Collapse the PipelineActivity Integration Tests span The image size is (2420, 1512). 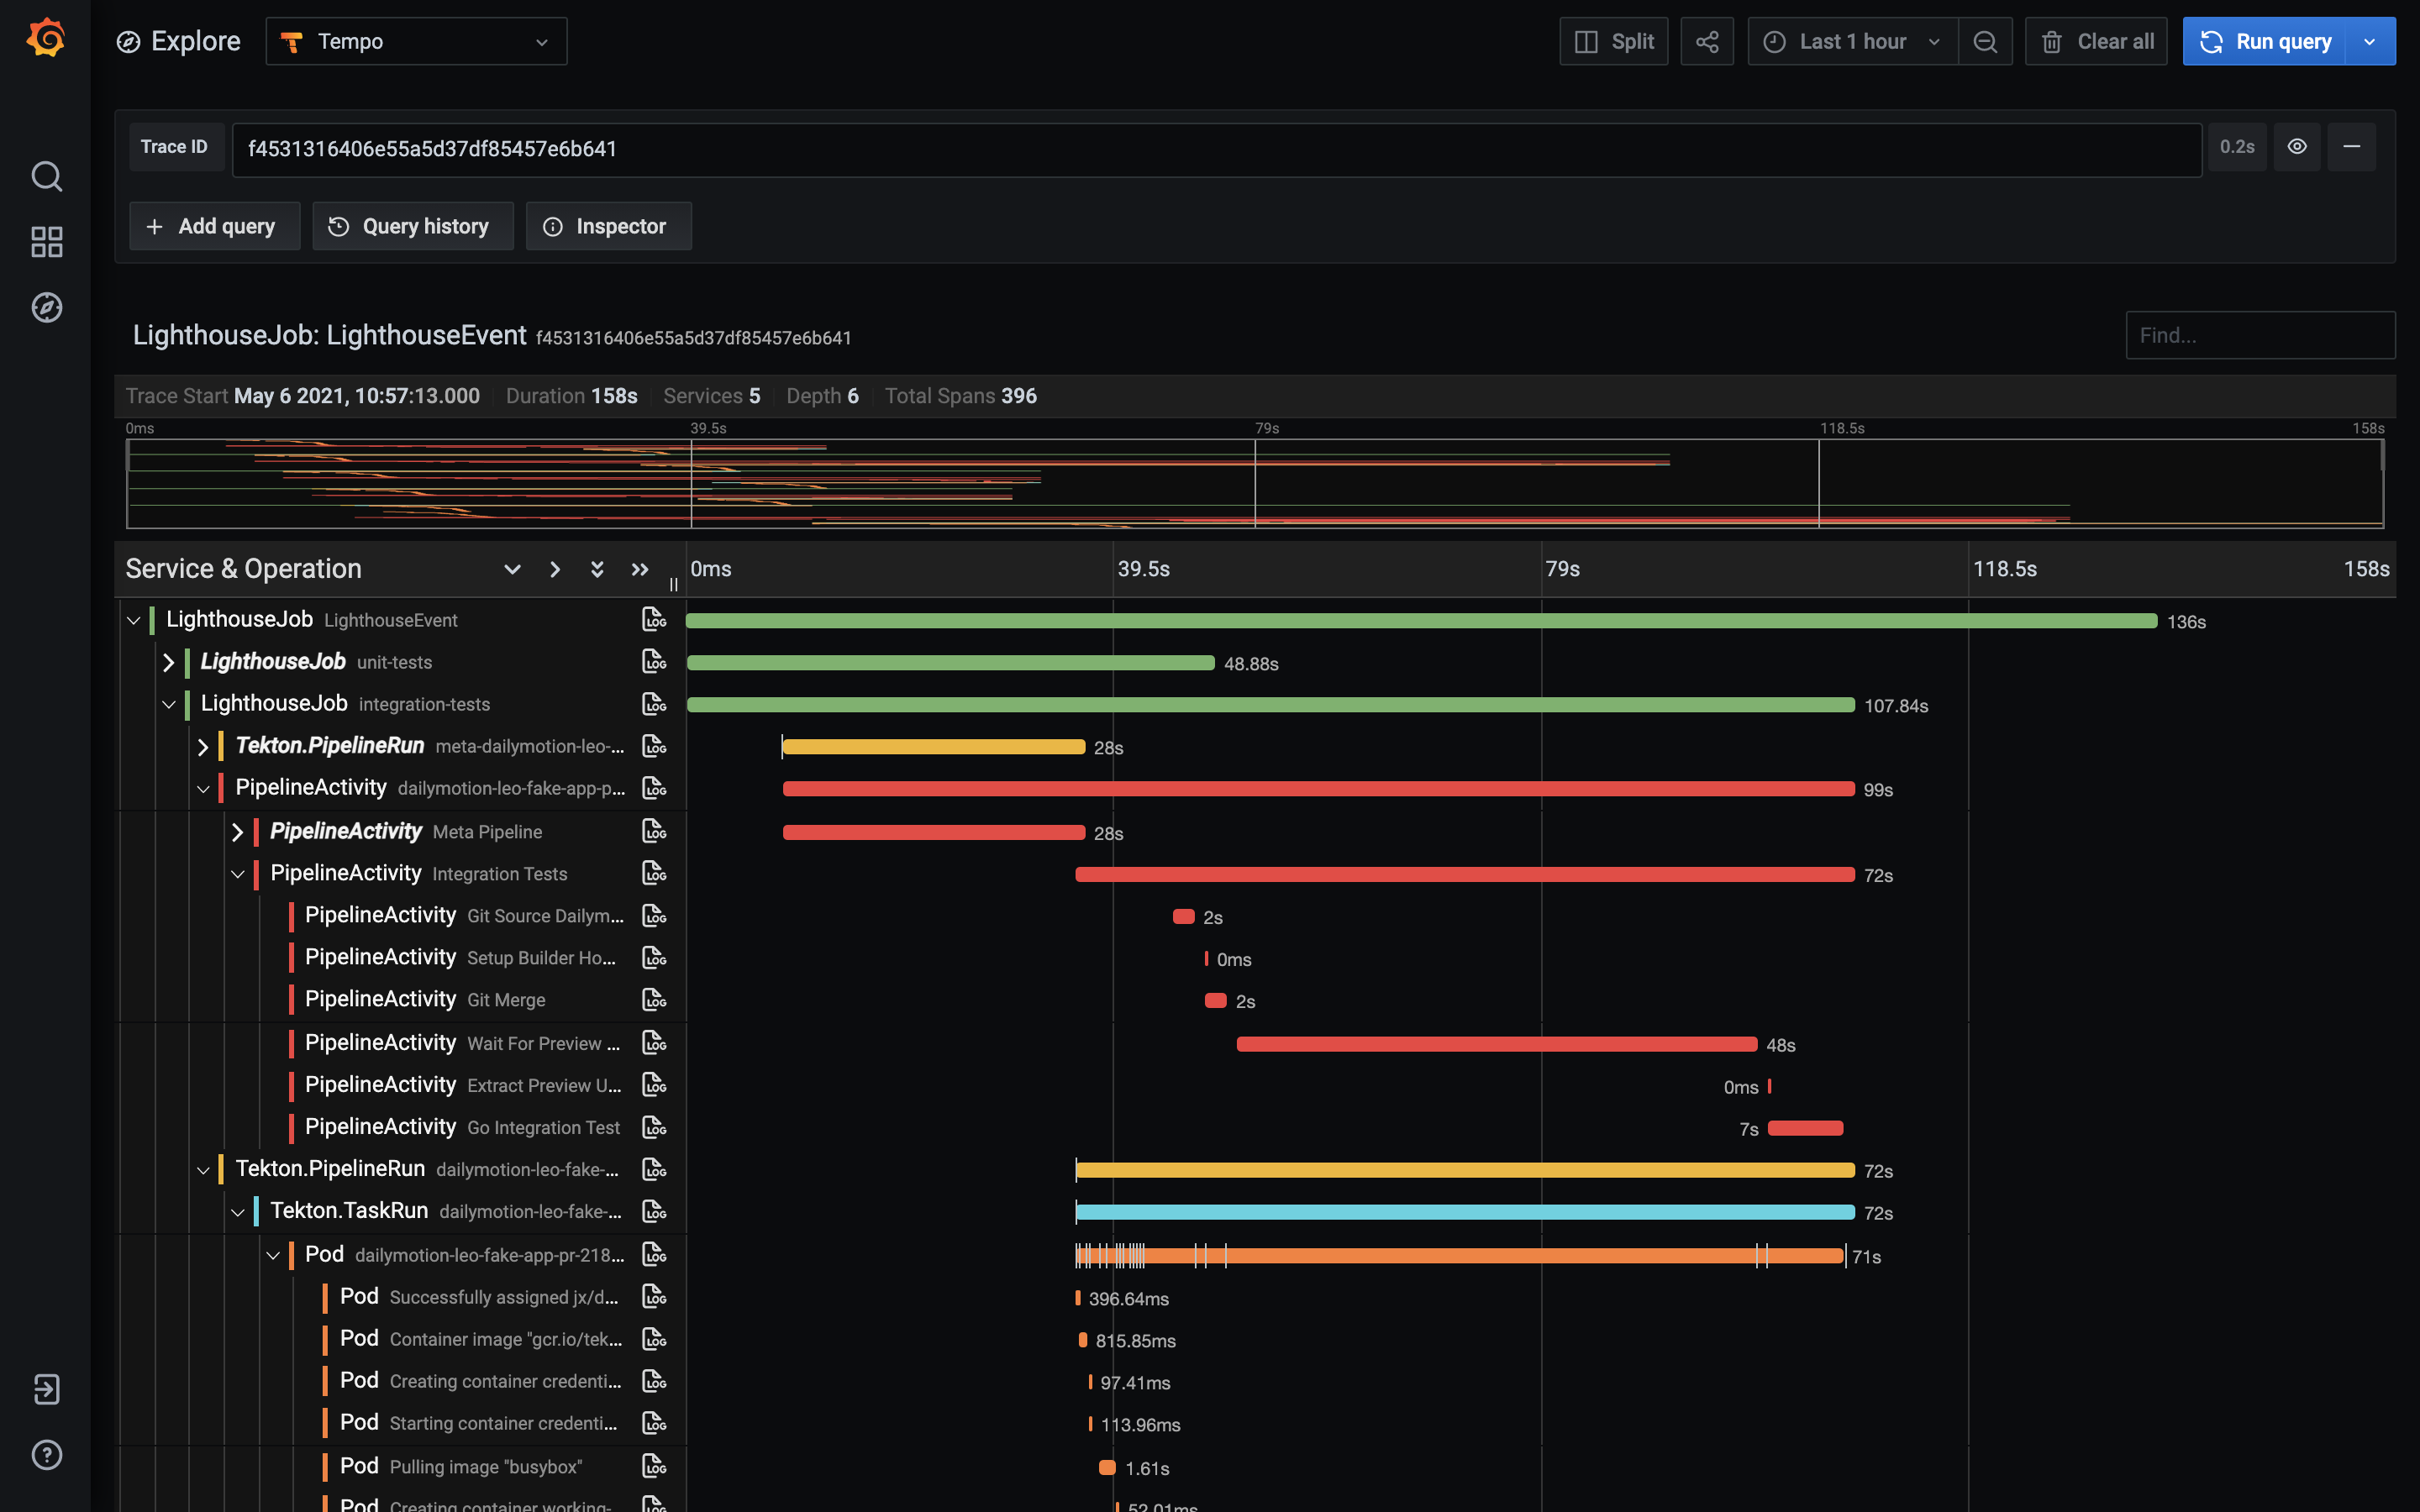(238, 874)
